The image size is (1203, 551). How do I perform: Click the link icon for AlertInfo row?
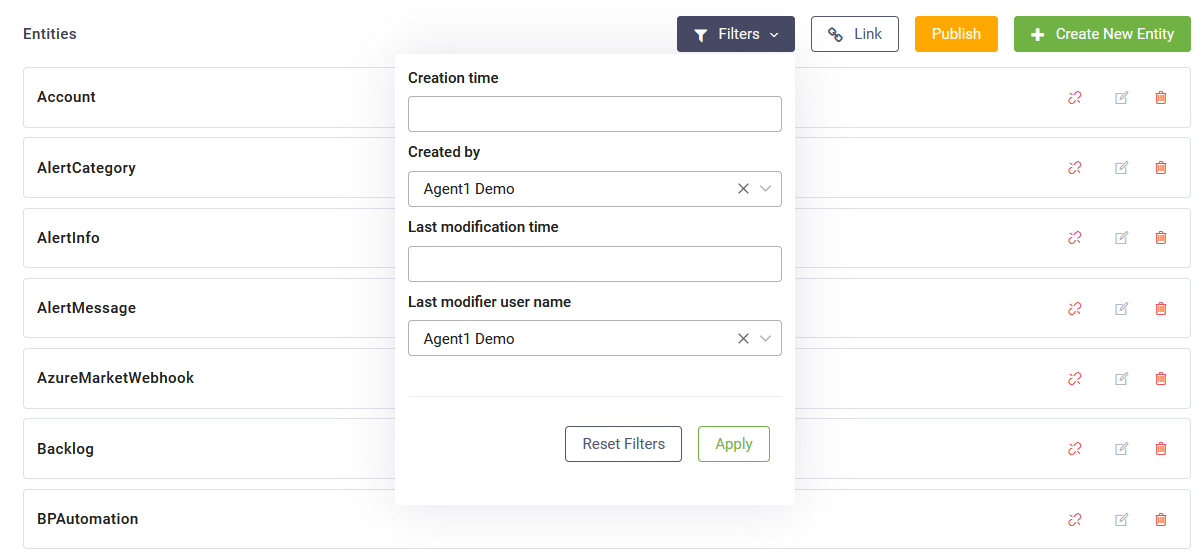(1075, 238)
